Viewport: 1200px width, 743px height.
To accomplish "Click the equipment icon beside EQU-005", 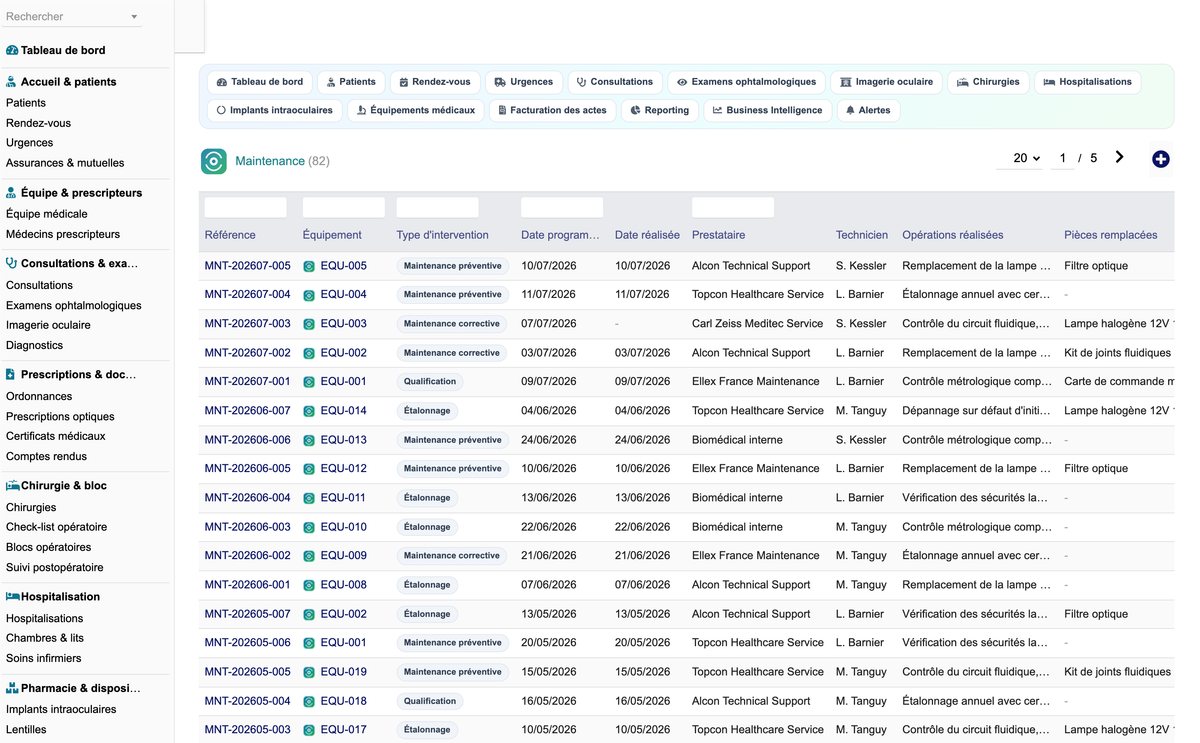I will coord(309,266).
